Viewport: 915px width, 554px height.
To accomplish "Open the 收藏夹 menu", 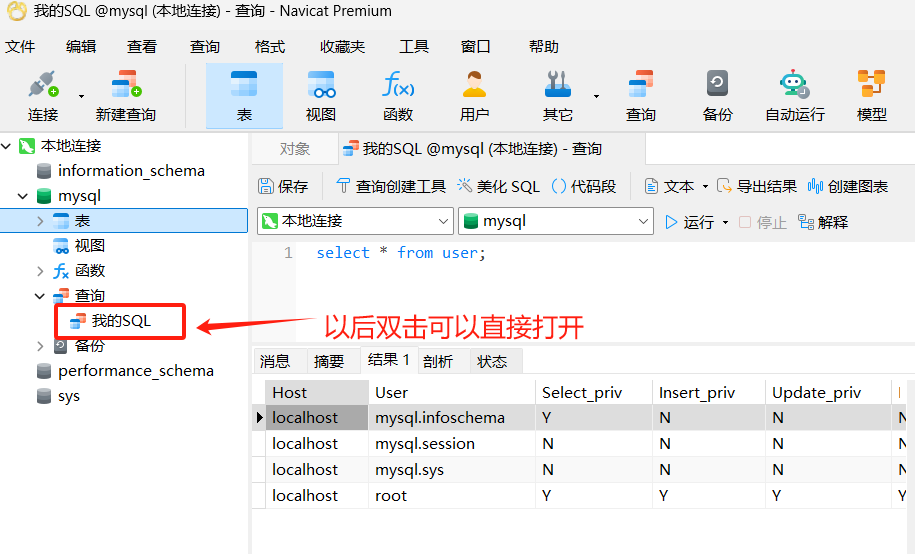I will pos(342,47).
